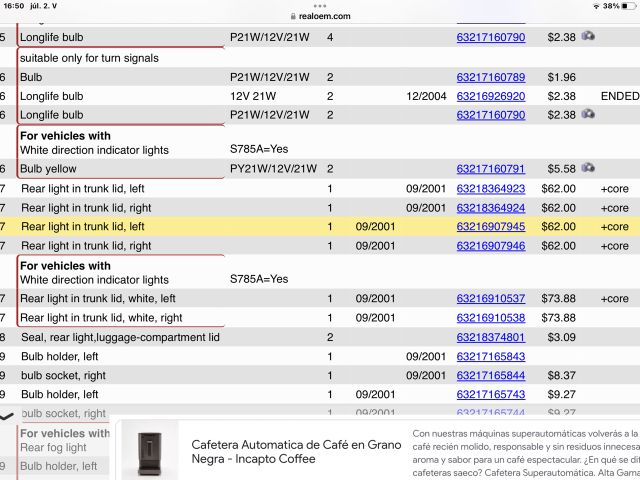
Task: Tap the Wi-Fi status icon
Action: [x=595, y=6]
